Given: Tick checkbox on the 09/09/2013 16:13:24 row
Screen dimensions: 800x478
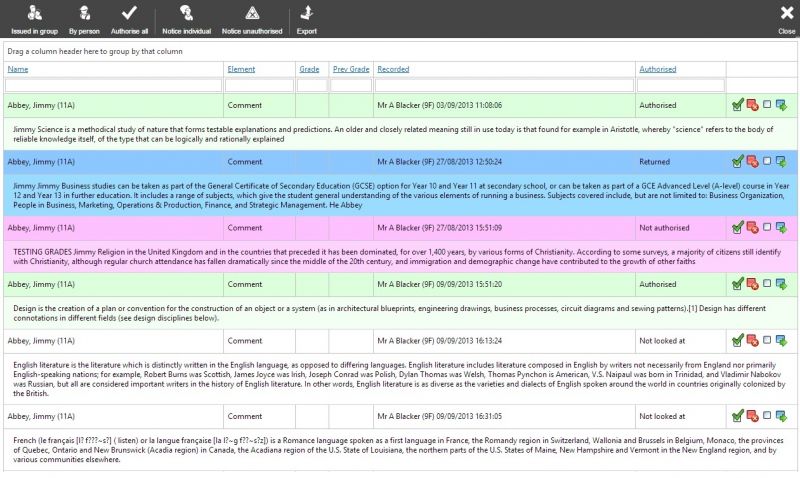Looking at the screenshot, I should pos(767,340).
